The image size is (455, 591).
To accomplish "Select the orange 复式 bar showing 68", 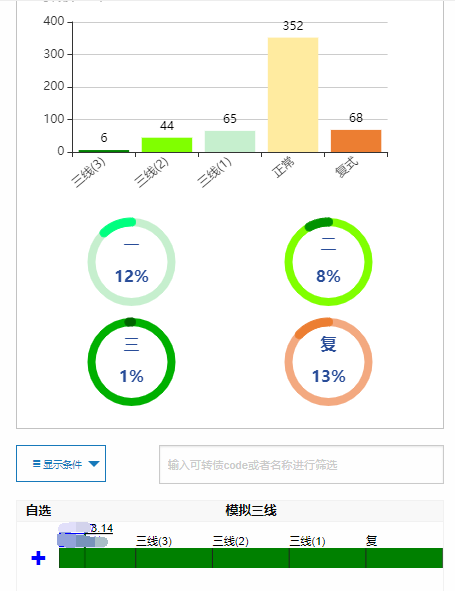I will pyautogui.click(x=356, y=141).
